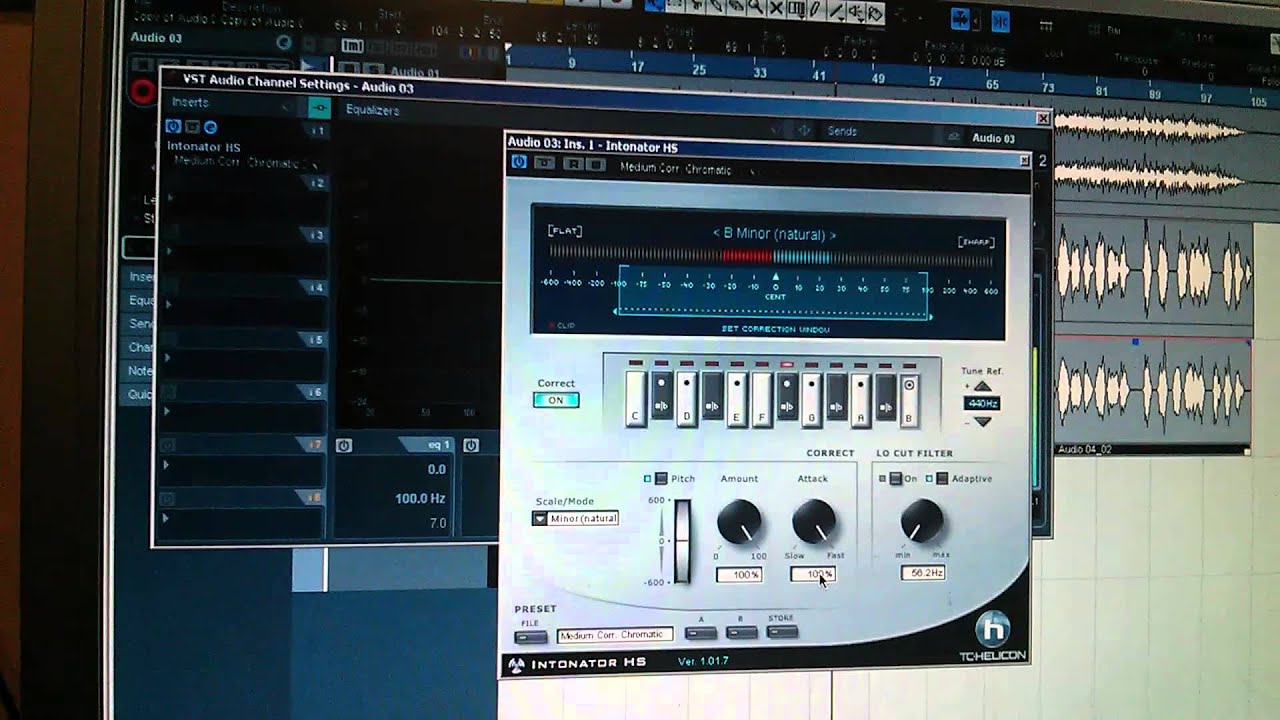The height and width of the screenshot is (720, 1280).
Task: Click the Amount 100% value field
Action: point(740,575)
